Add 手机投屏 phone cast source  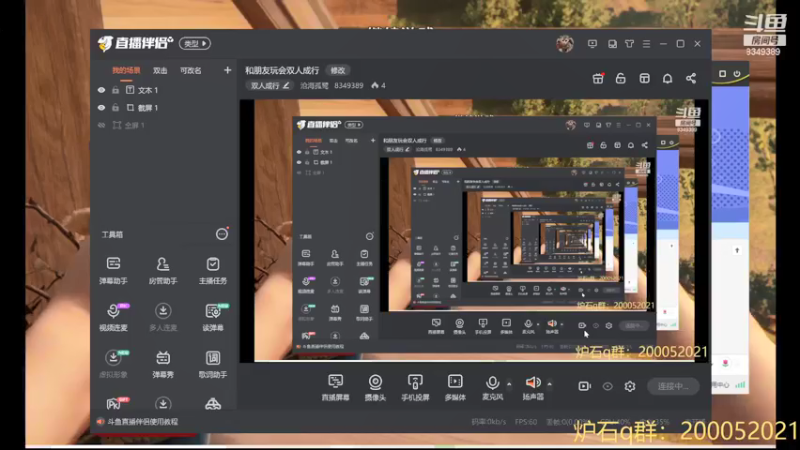click(415, 387)
